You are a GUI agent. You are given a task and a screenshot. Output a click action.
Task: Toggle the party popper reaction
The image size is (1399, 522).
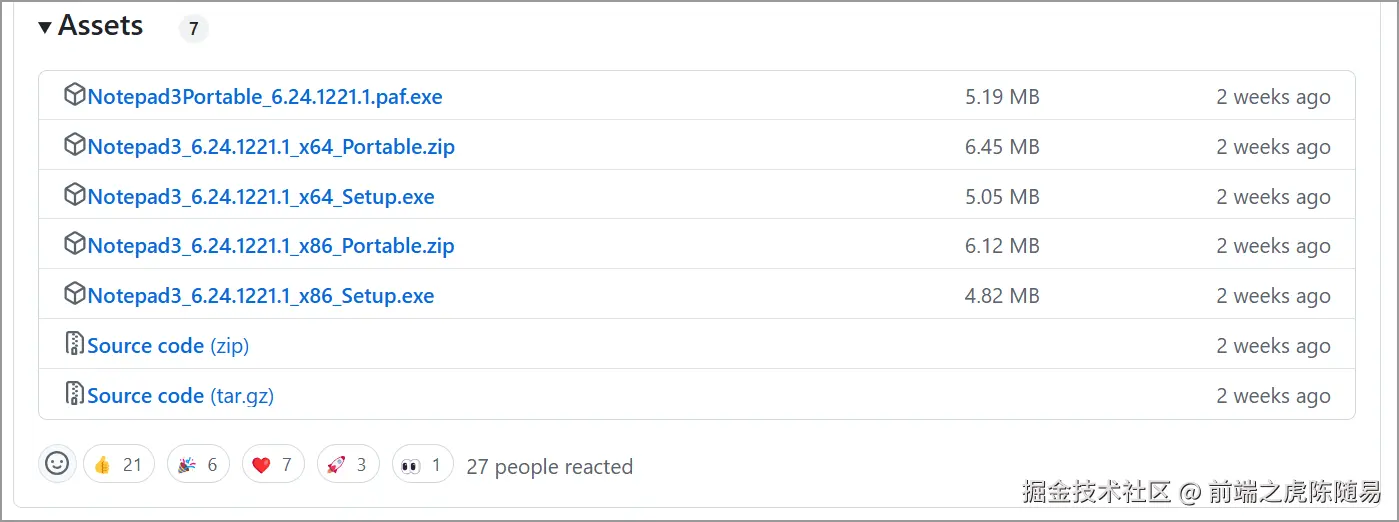click(x=198, y=464)
